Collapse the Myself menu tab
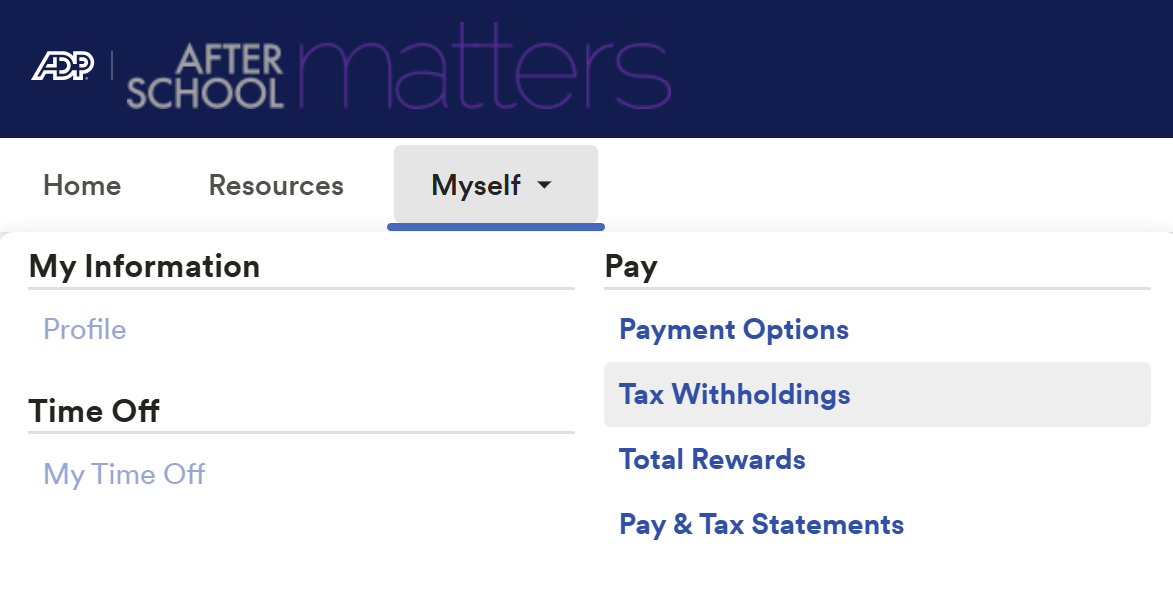 pos(476,185)
